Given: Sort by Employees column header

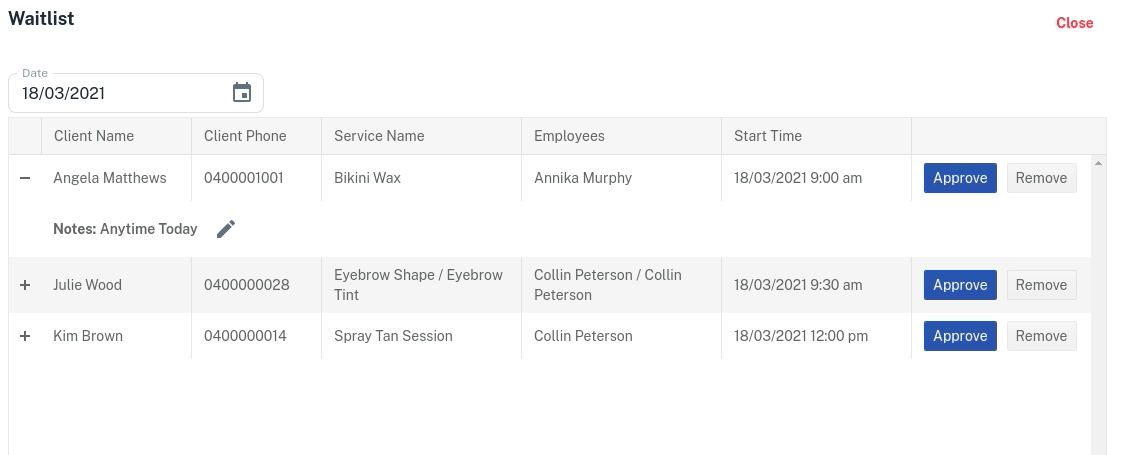Looking at the screenshot, I should (569, 136).
